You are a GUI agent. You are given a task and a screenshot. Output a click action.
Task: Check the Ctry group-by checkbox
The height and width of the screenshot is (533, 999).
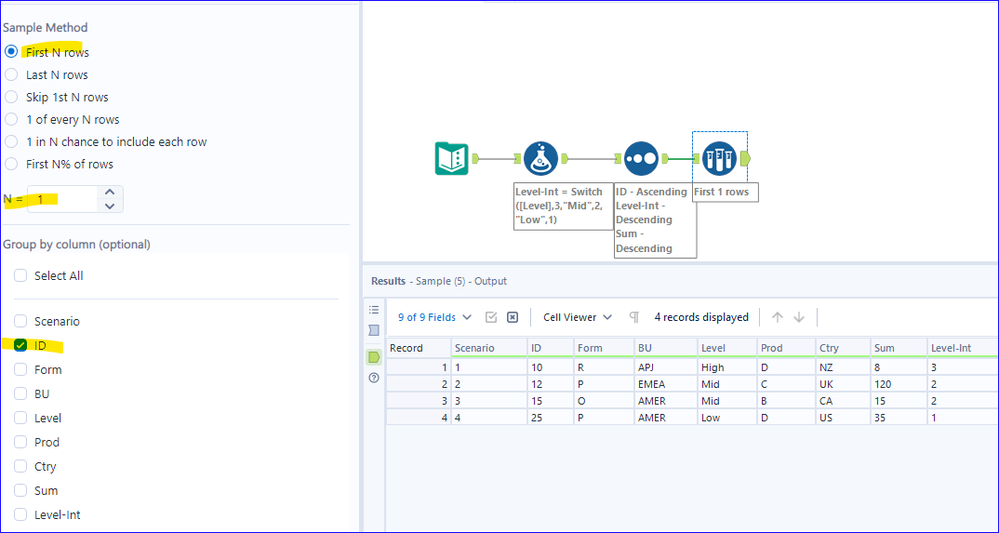coord(21,466)
